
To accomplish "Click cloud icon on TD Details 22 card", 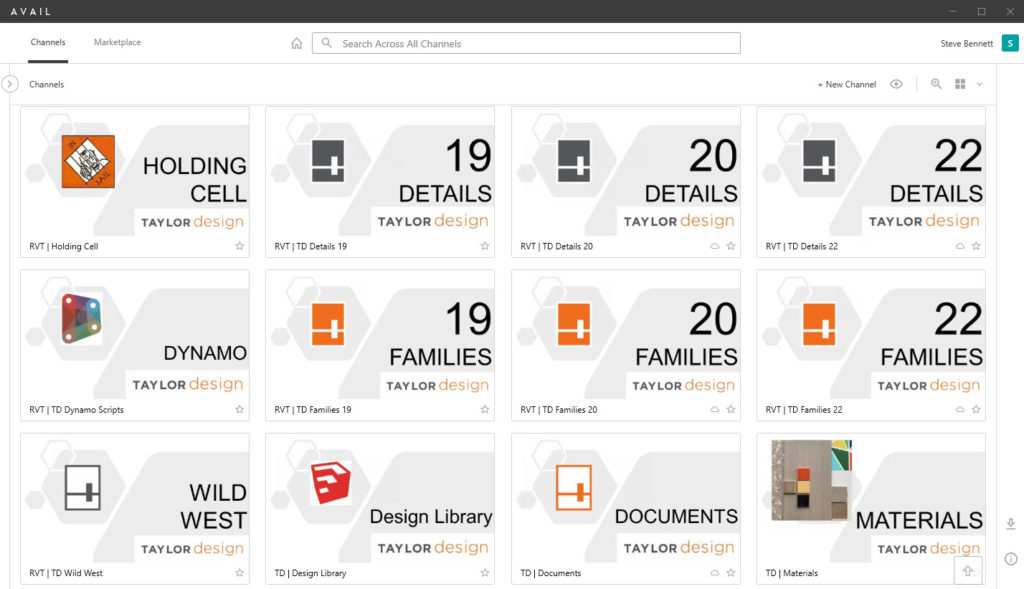I will (x=960, y=246).
